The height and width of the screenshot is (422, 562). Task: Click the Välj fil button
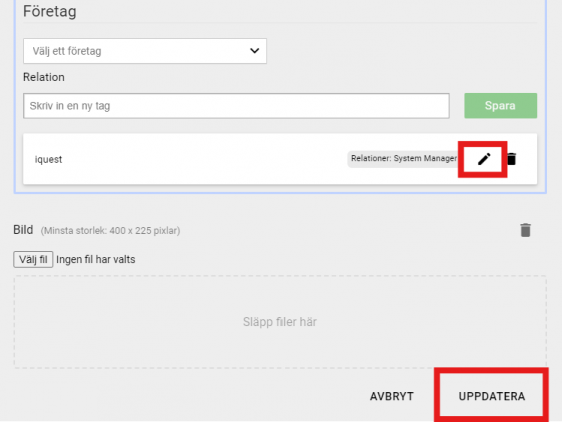[x=33, y=259]
